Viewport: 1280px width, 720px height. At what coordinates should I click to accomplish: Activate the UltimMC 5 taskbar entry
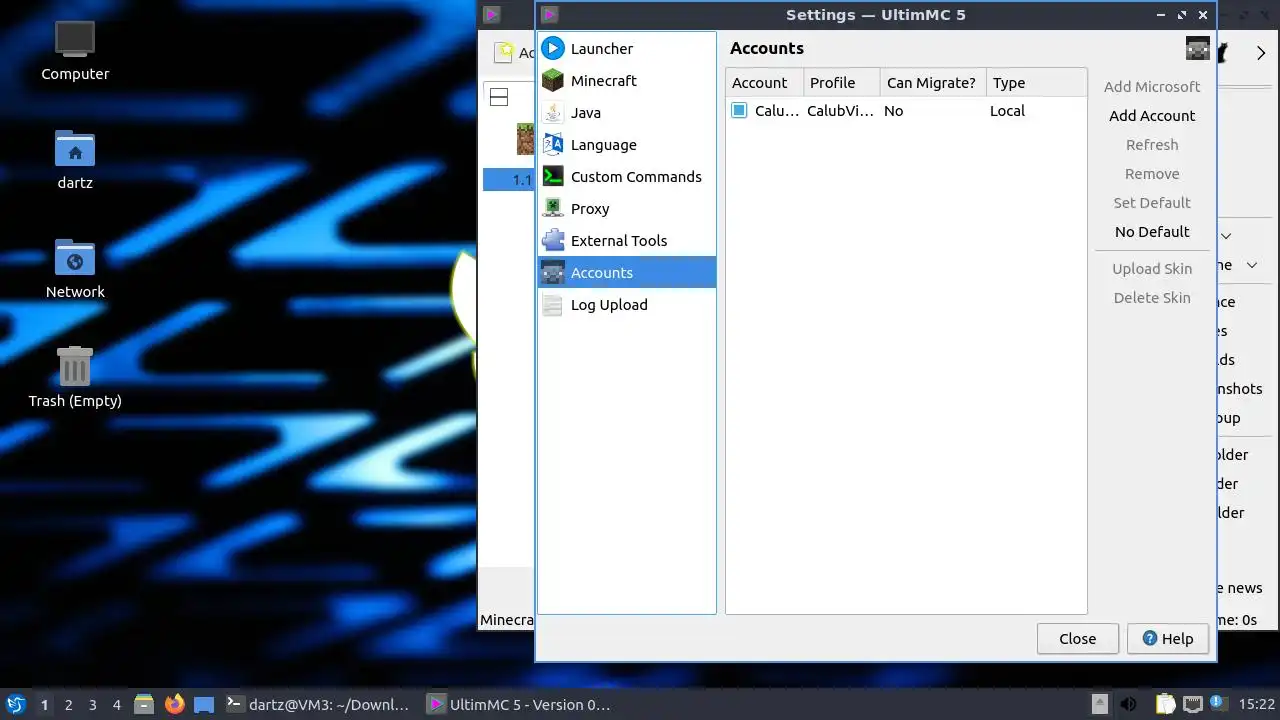click(x=519, y=704)
